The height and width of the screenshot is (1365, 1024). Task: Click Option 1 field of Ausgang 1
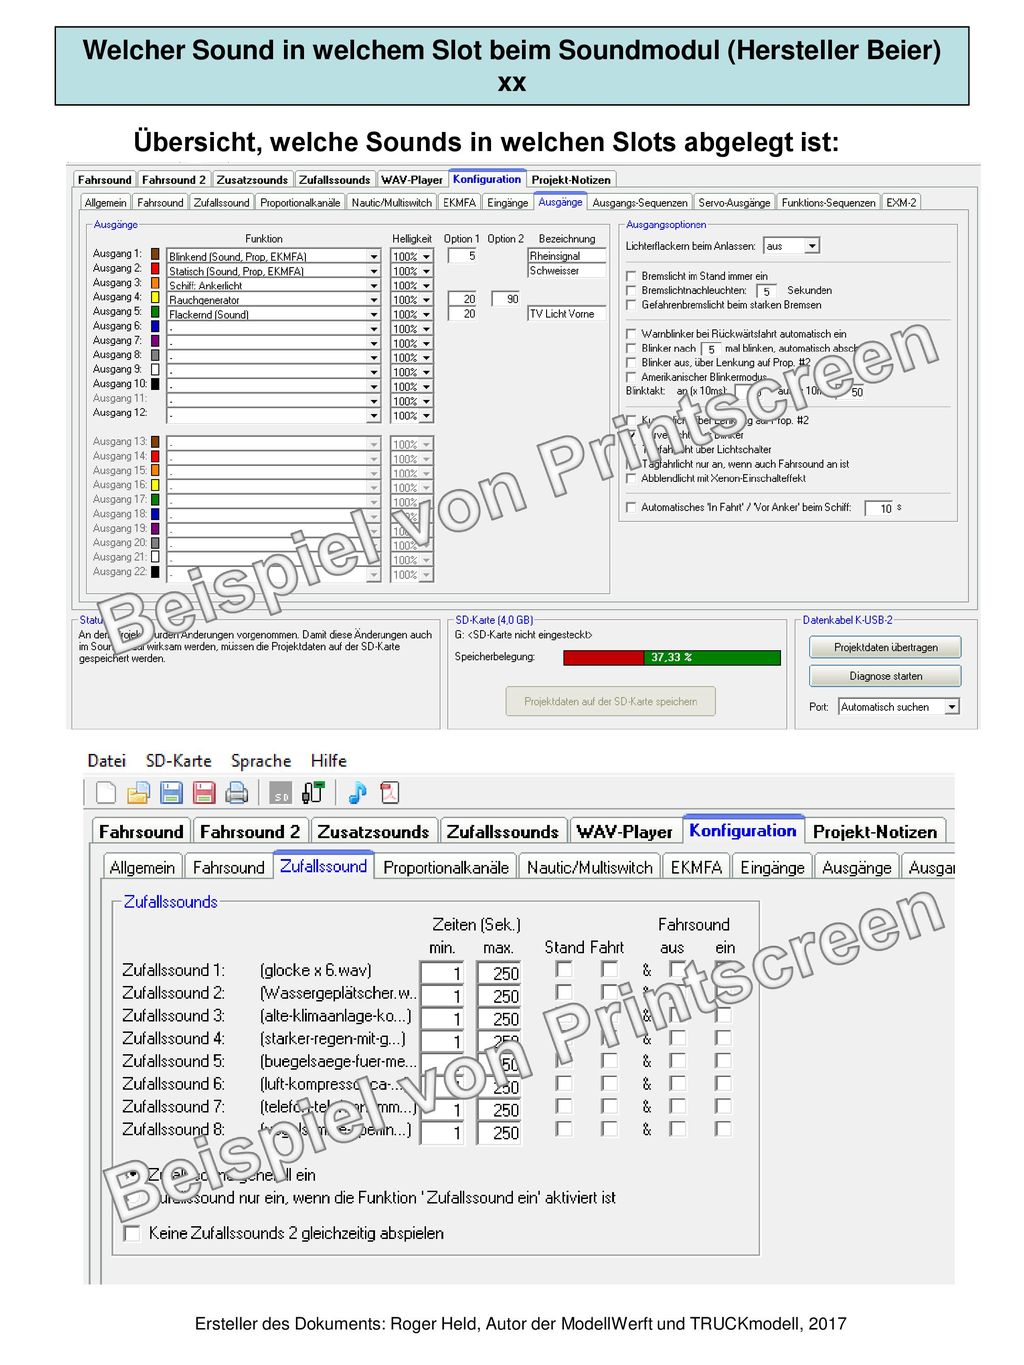point(462,256)
